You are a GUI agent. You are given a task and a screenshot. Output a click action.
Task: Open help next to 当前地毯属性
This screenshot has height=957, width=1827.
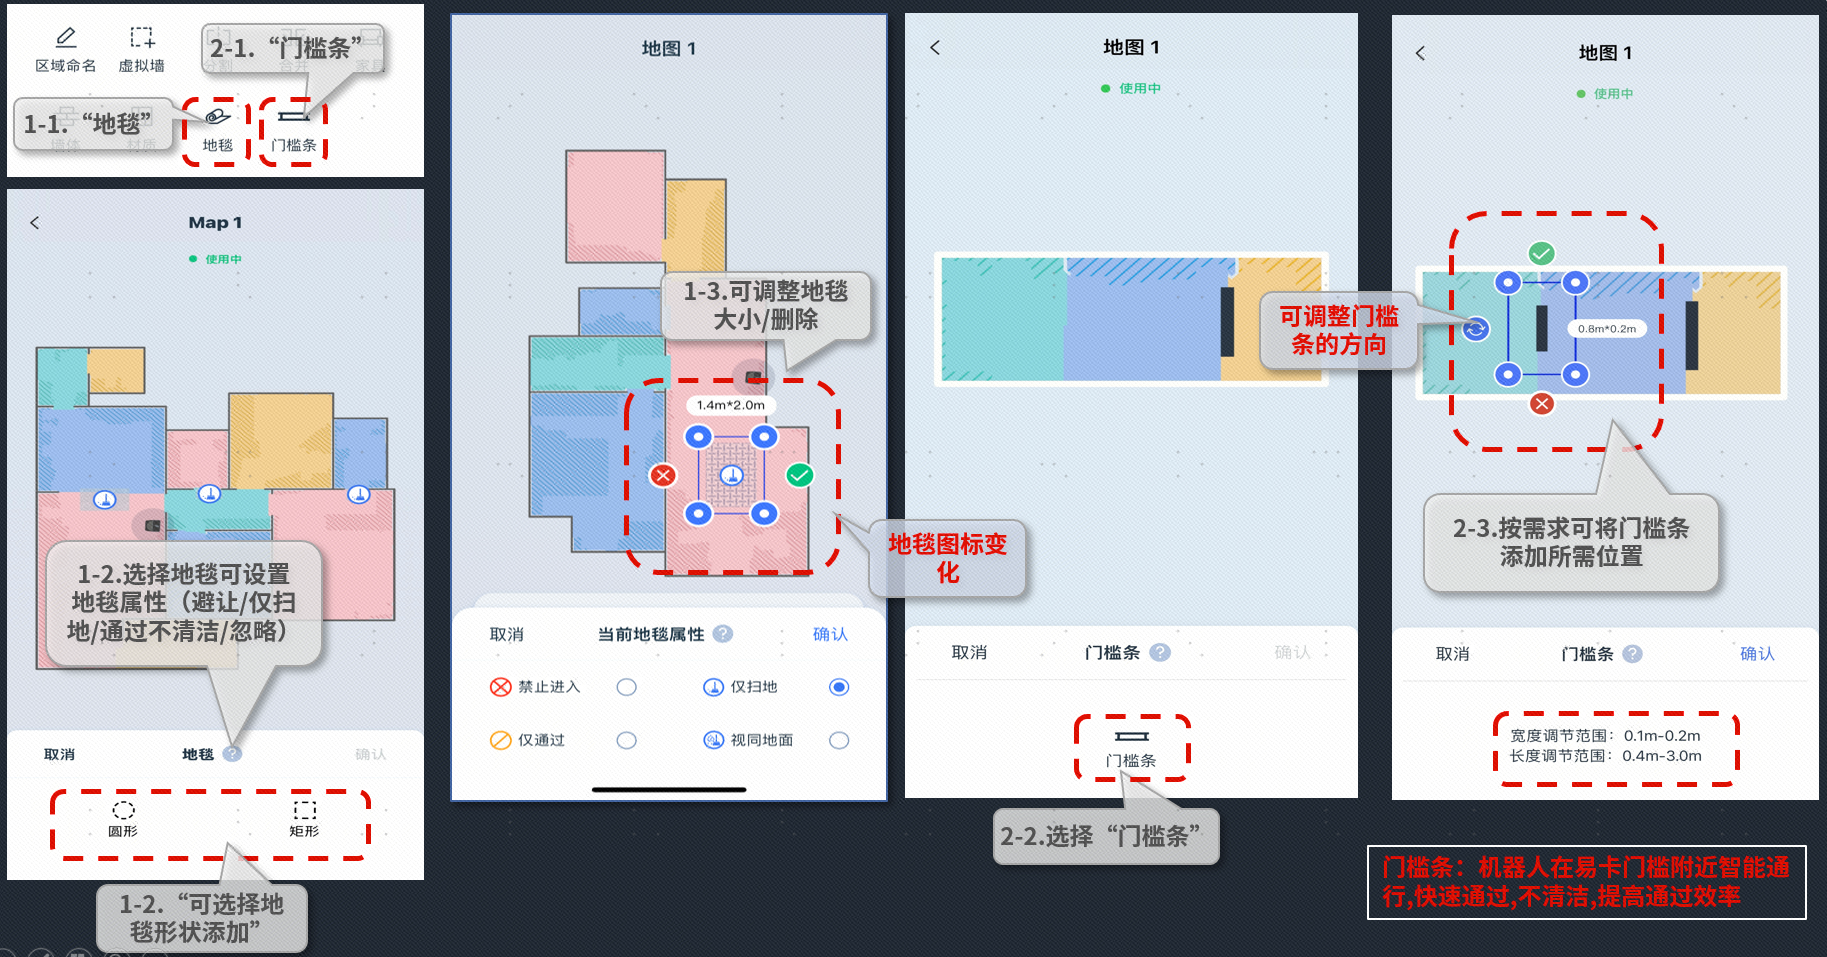pyautogui.click(x=723, y=634)
